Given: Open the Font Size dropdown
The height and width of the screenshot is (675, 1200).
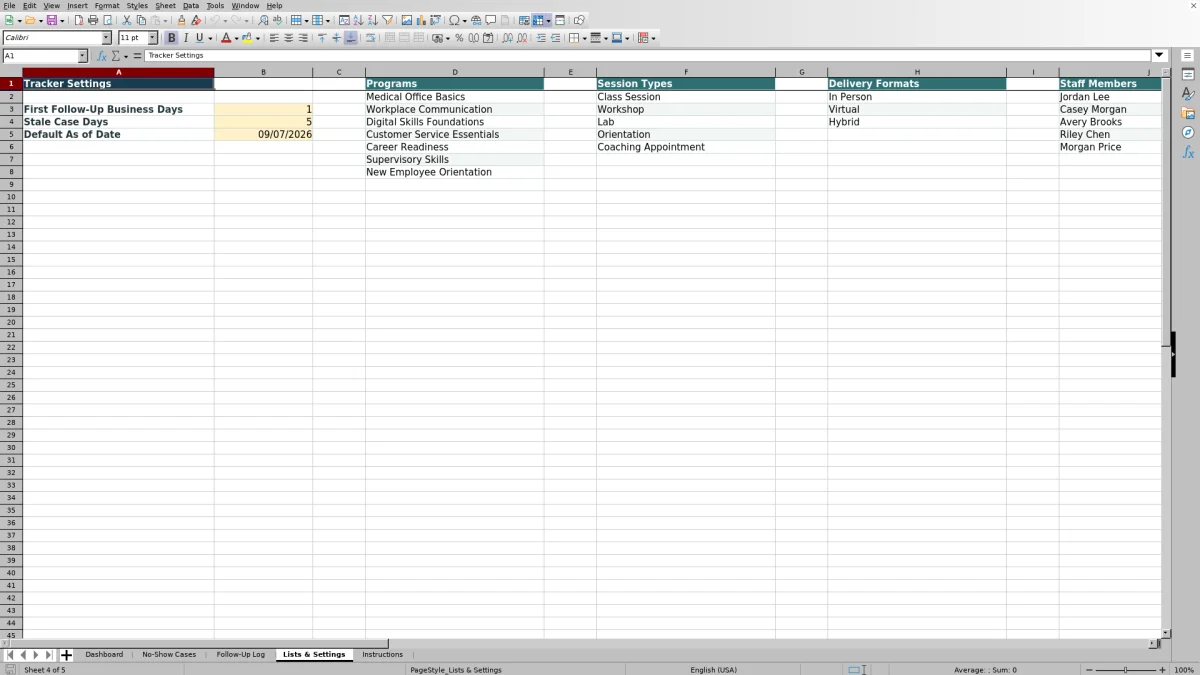Looking at the screenshot, I should (x=153, y=38).
